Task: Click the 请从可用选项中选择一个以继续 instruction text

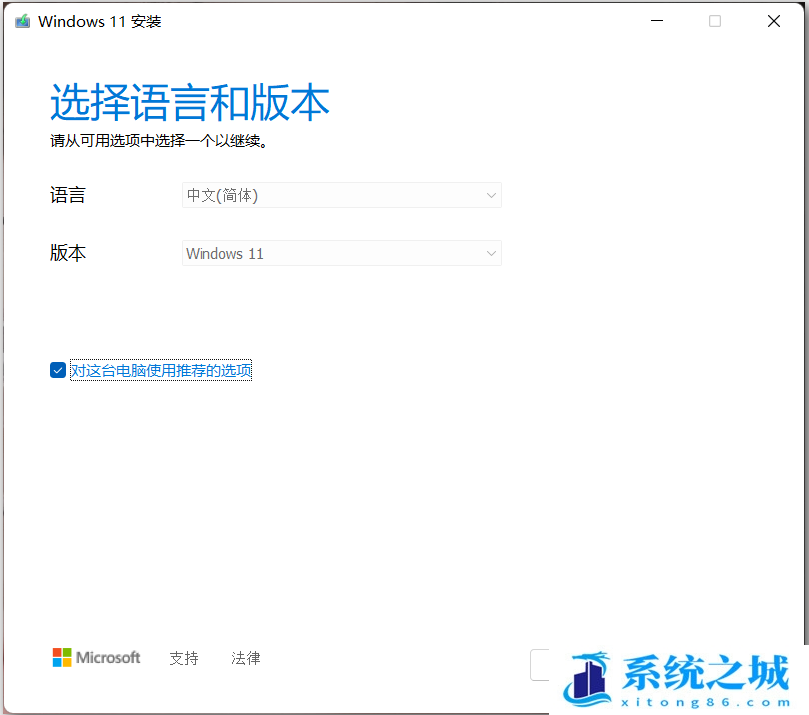Action: 159,140
